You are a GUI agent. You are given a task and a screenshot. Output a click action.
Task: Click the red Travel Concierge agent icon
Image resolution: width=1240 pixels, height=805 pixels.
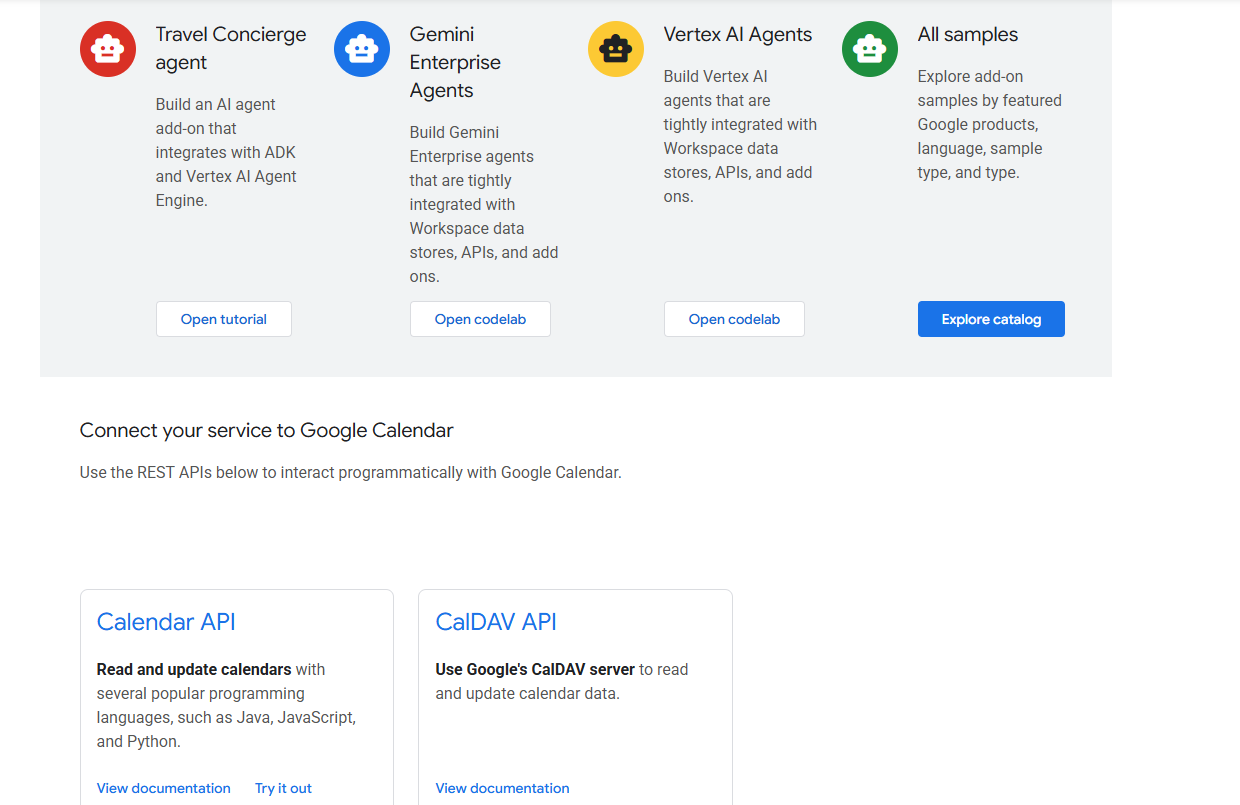108,48
